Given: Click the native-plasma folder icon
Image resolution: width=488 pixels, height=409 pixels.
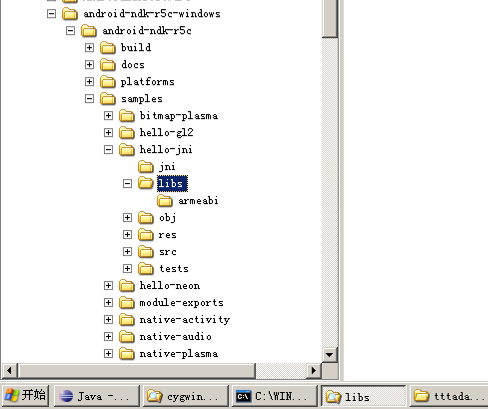Looking at the screenshot, I should tap(127, 354).
